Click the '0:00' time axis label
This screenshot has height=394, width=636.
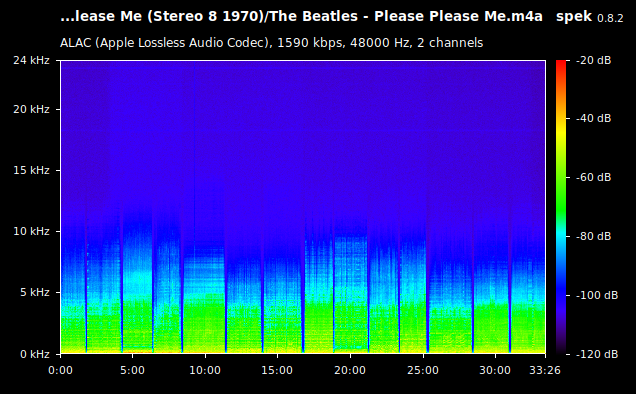tap(60, 370)
